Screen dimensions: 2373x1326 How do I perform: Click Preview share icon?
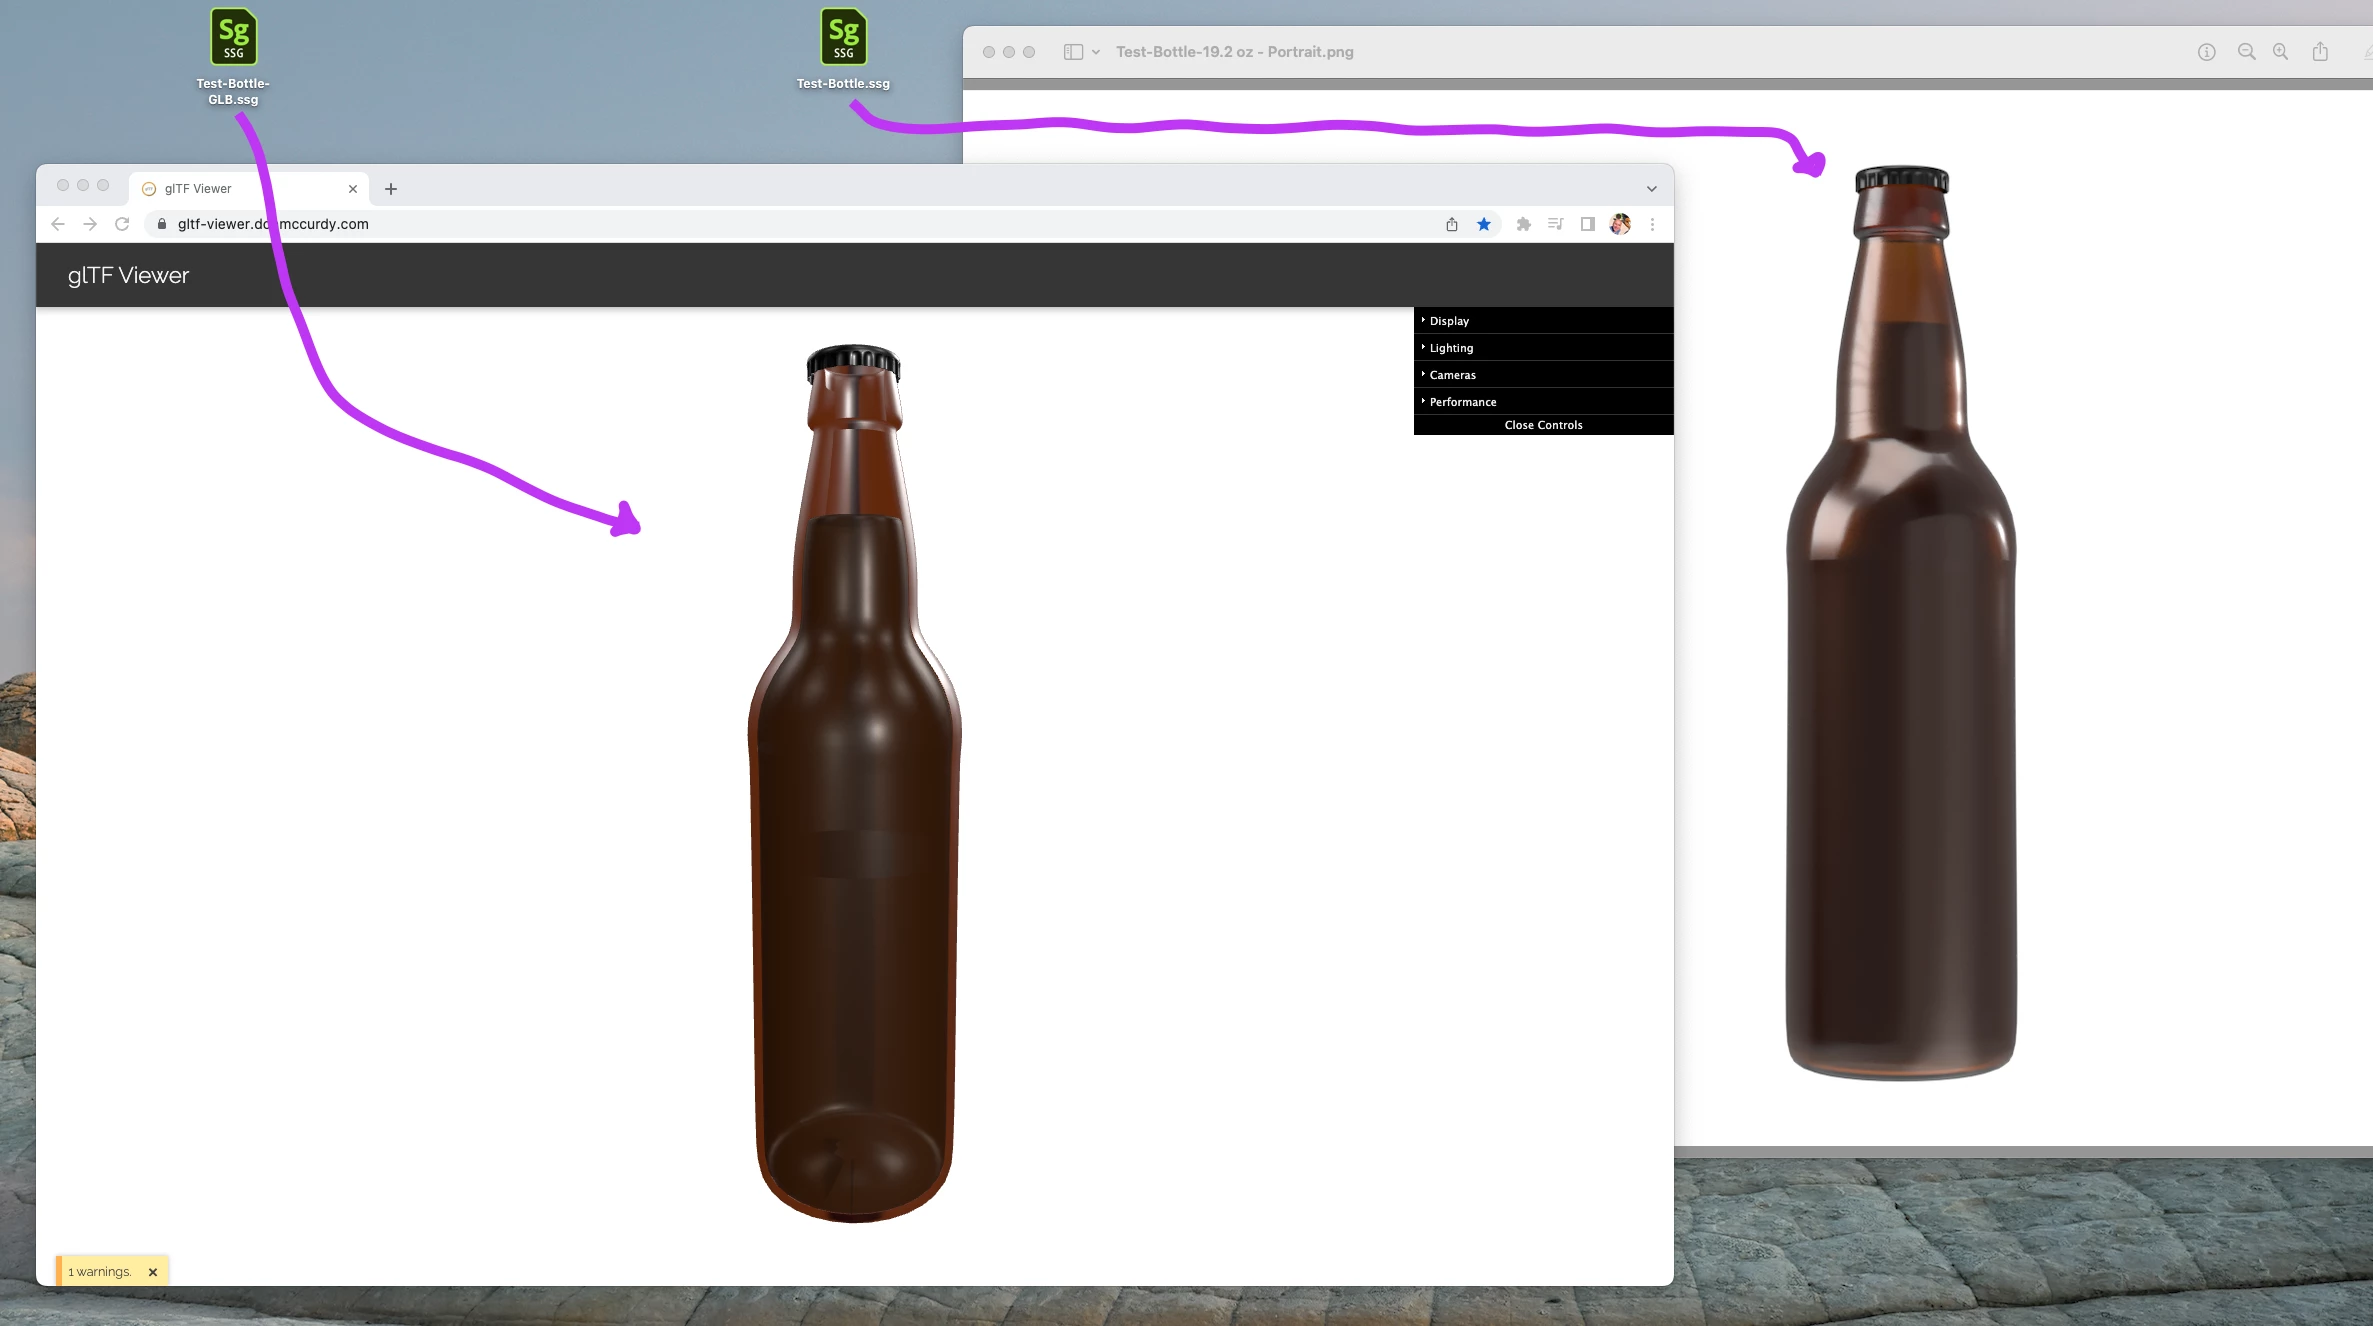[x=2320, y=52]
